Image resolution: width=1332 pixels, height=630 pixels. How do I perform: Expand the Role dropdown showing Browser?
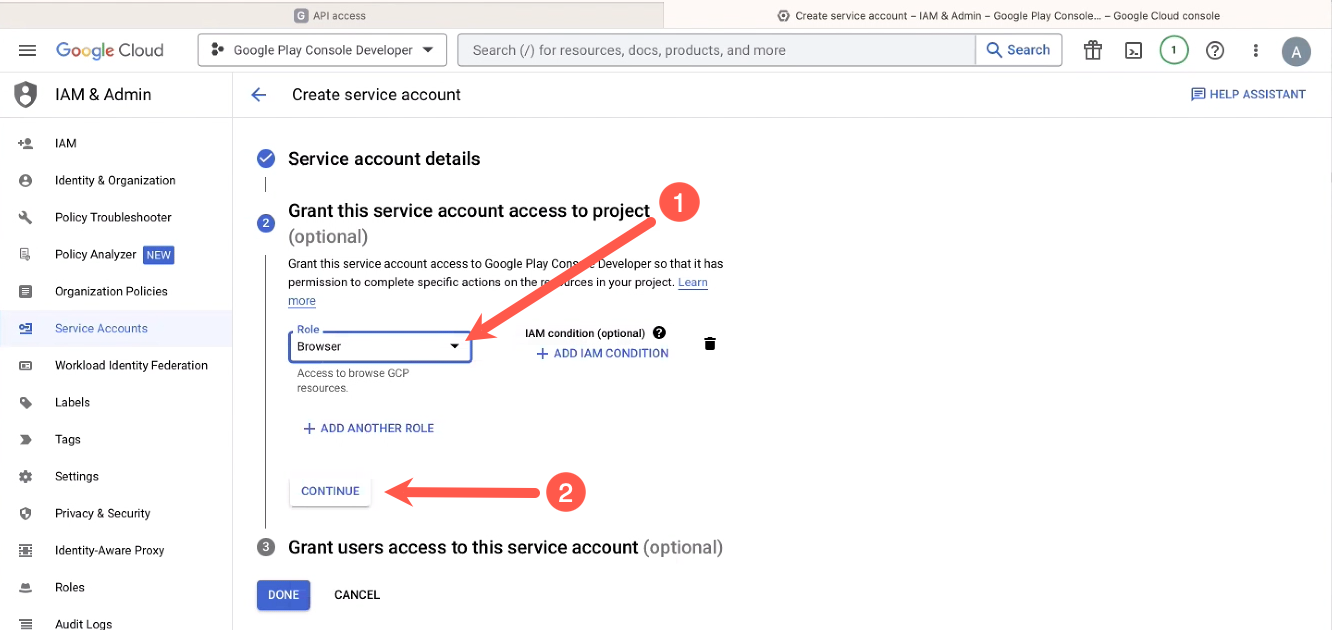point(380,346)
